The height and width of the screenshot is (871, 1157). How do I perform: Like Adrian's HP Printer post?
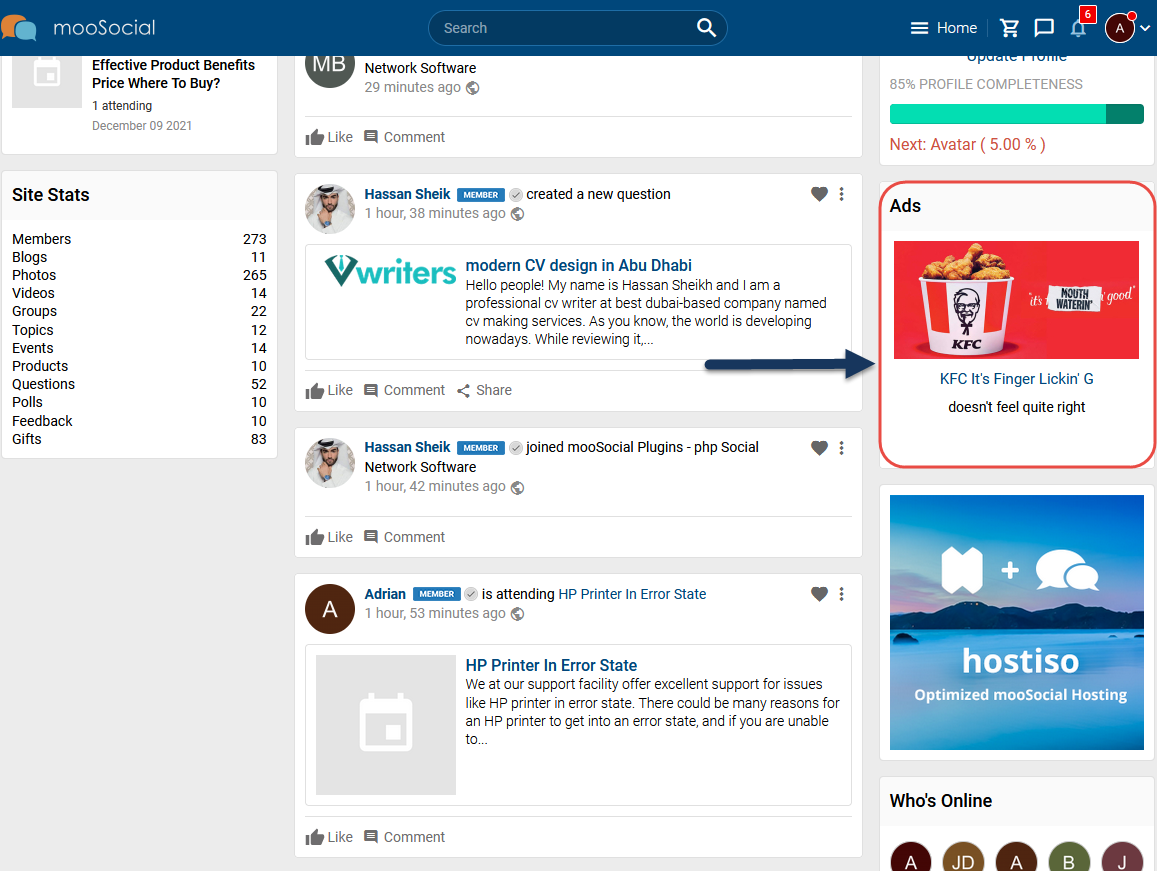[329, 837]
